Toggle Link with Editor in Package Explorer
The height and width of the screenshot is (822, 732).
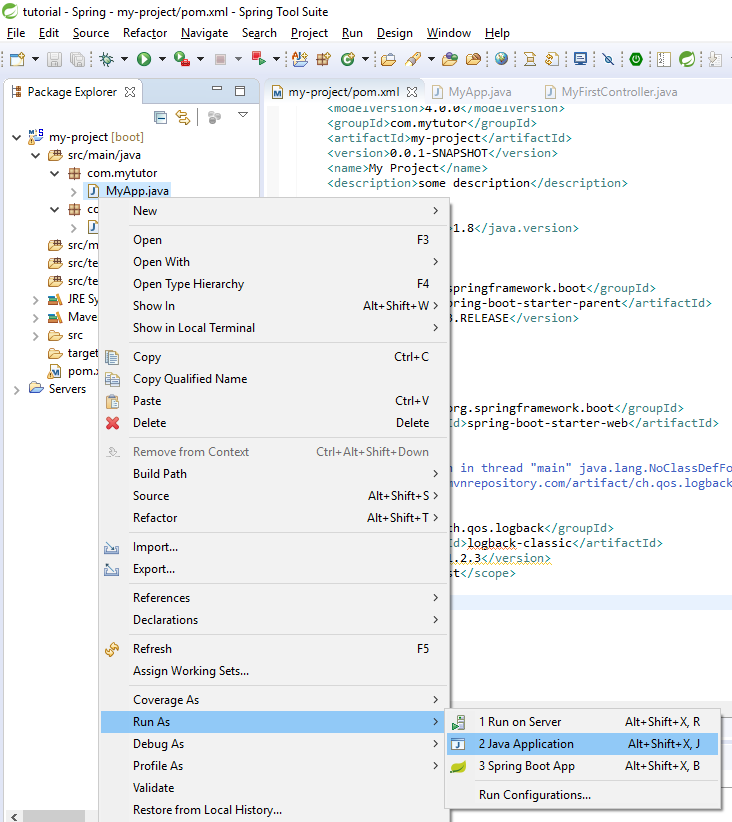tap(183, 117)
